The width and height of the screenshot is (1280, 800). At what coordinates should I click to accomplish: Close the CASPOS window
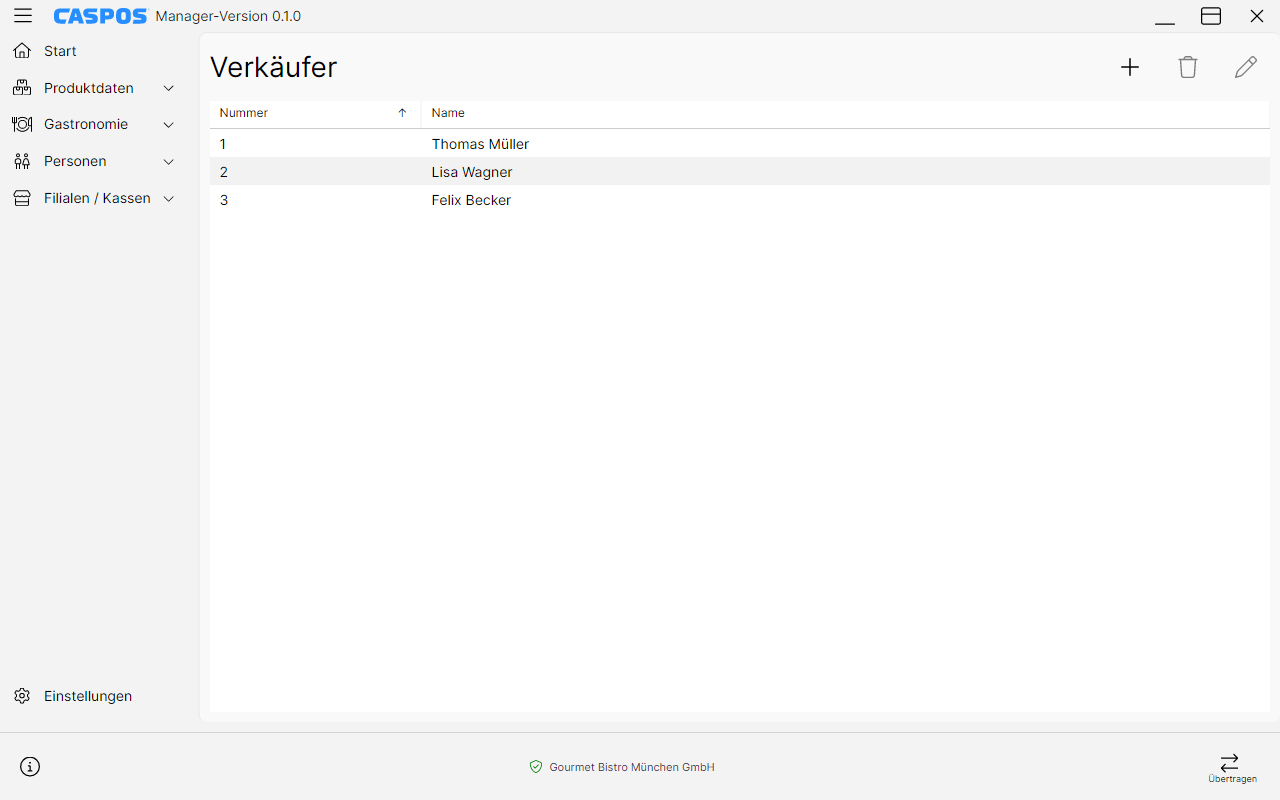(1257, 16)
